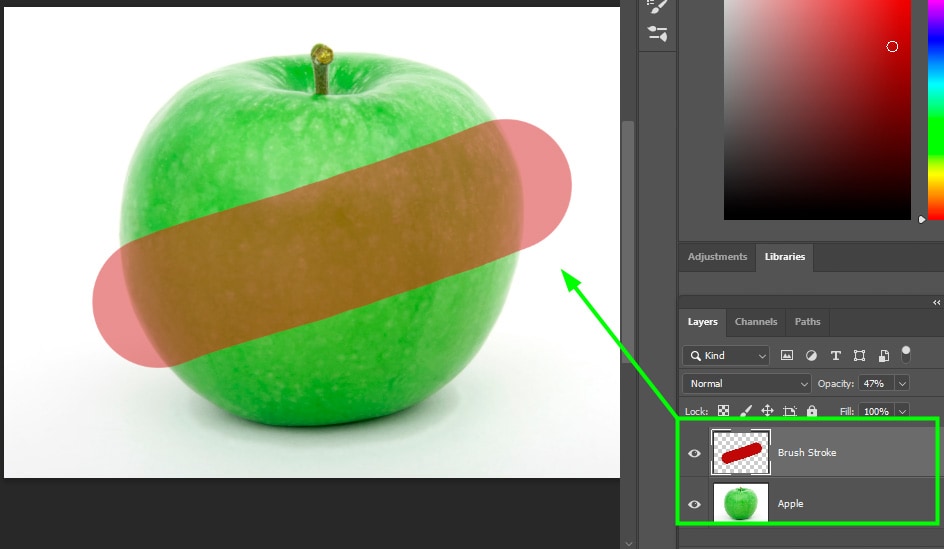Screen dimensions: 944x549
Task: Open the Adjustments tab
Action: click(717, 257)
